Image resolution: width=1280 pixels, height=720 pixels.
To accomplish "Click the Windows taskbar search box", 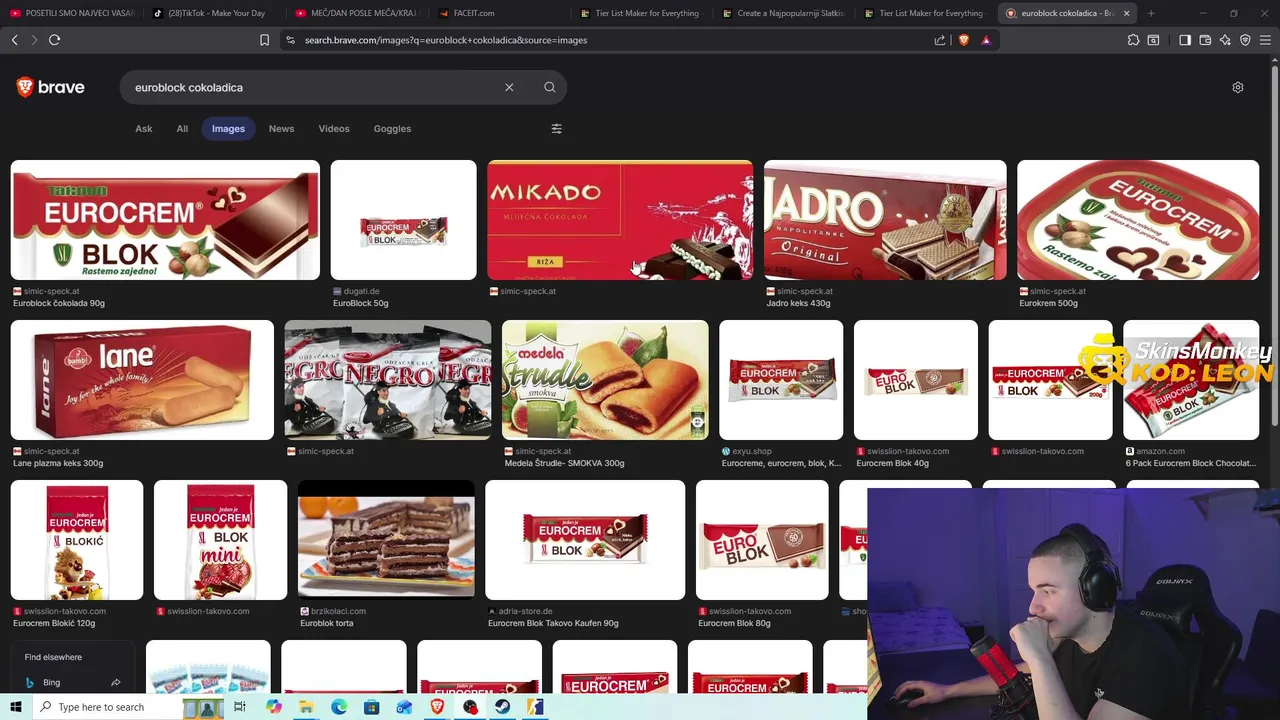I will [108, 707].
